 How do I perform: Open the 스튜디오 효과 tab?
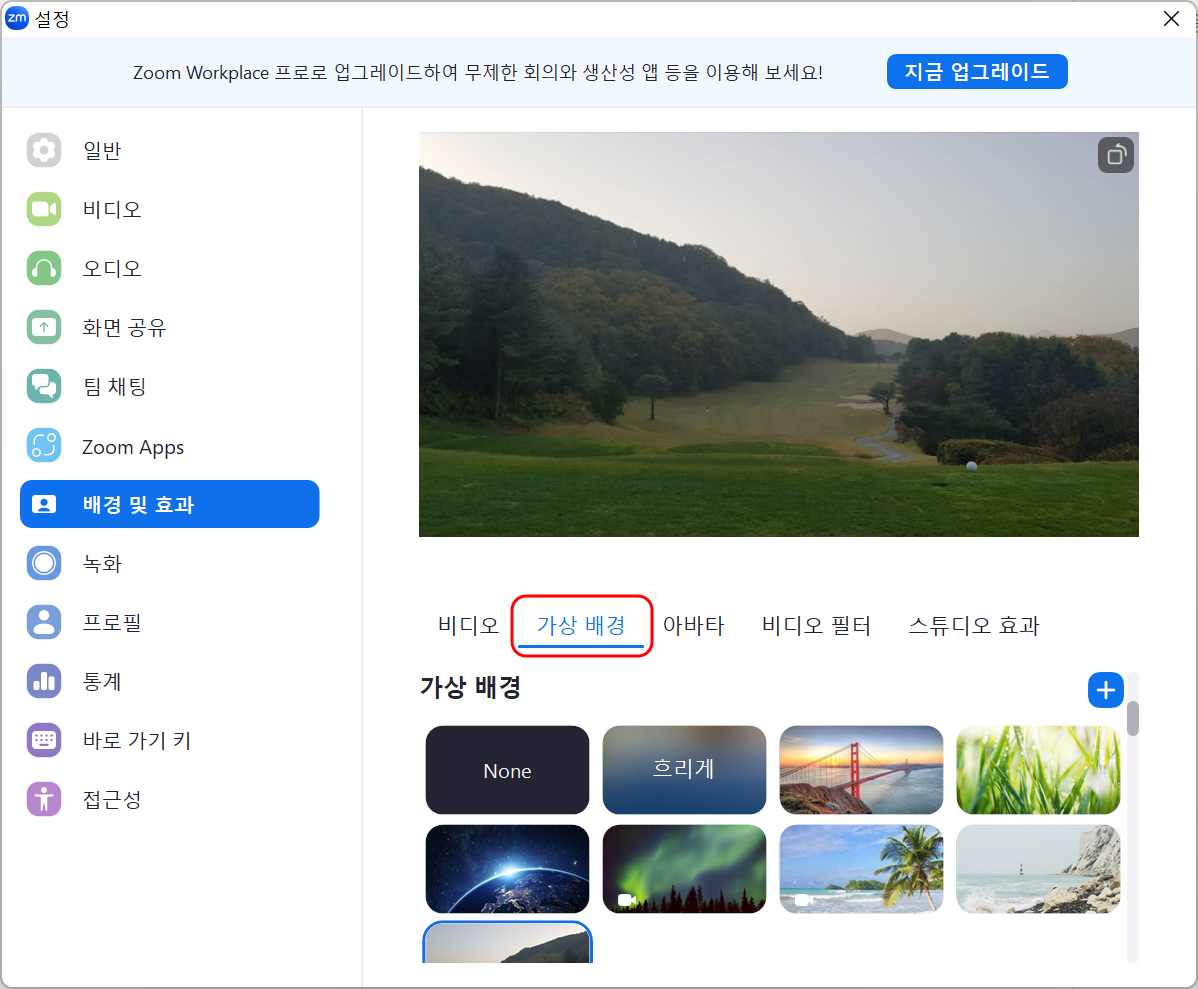[973, 625]
